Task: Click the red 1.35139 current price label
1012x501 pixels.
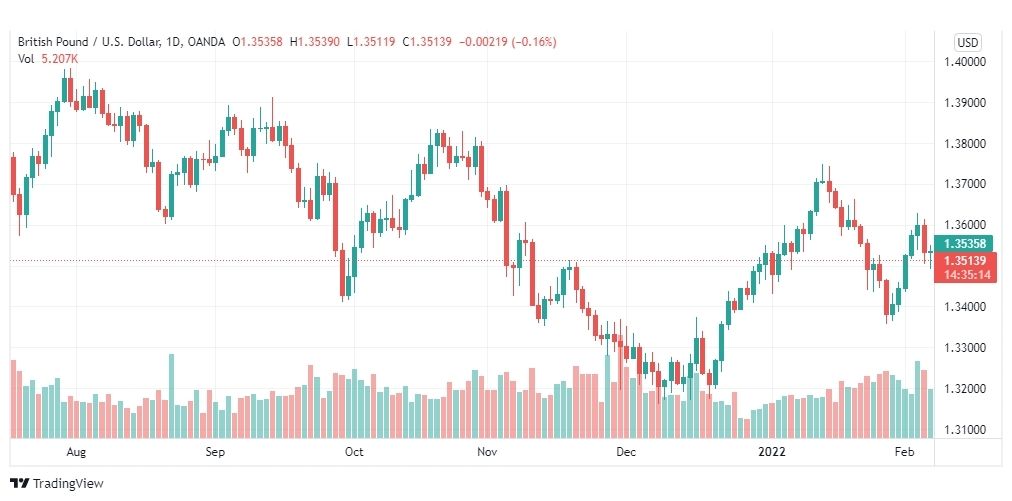Action: (964, 260)
